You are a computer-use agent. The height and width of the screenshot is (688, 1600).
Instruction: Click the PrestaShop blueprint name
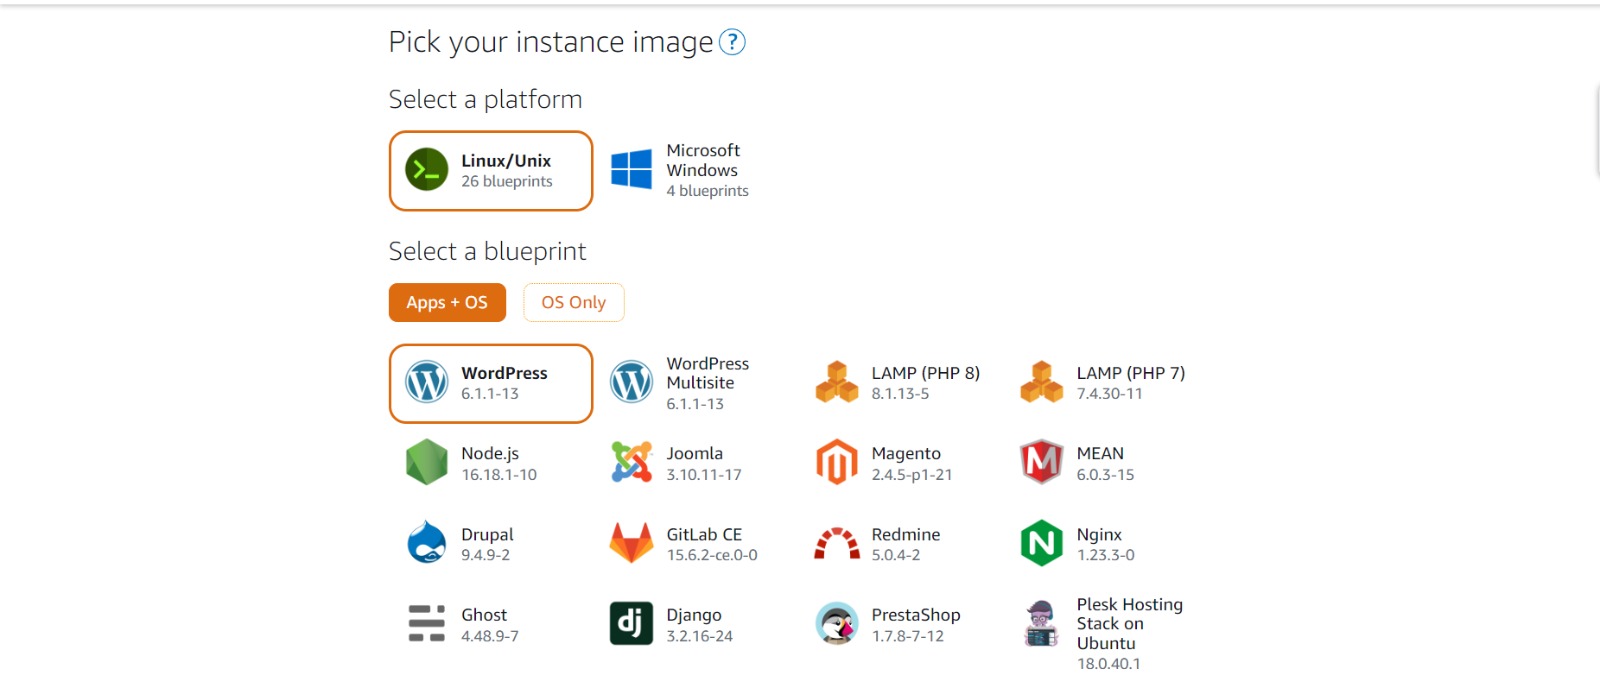pos(915,614)
